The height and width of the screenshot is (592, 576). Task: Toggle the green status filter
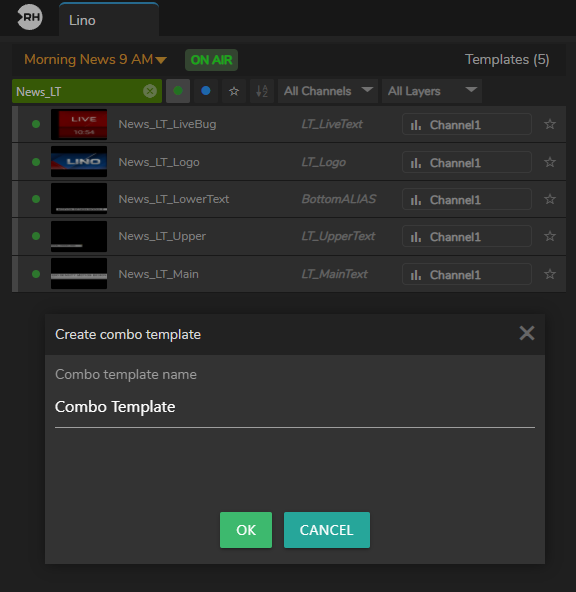pyautogui.click(x=178, y=91)
